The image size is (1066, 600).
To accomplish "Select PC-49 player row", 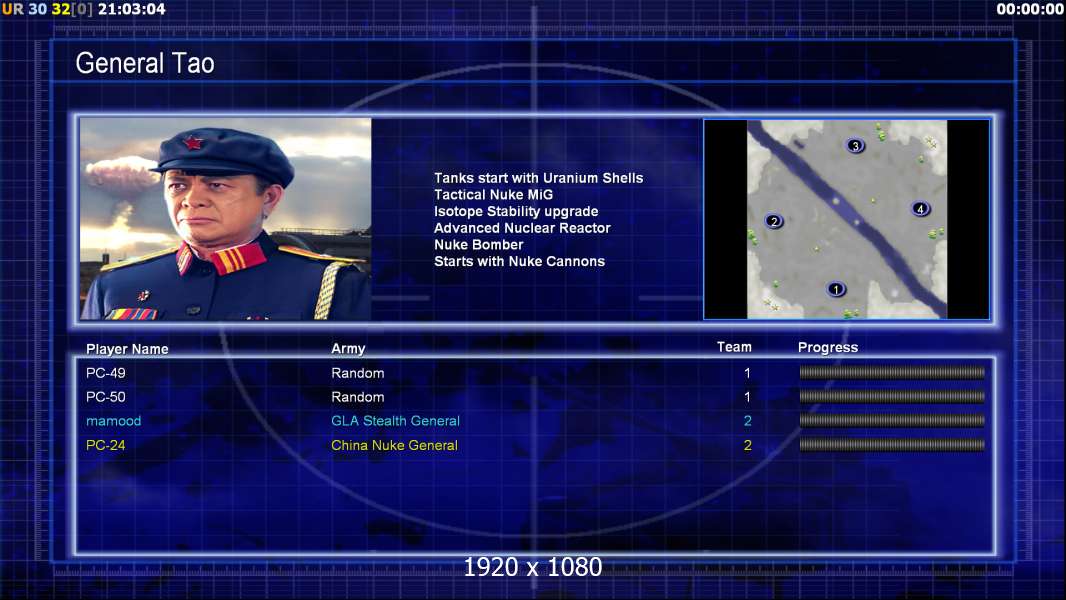I will [535, 372].
